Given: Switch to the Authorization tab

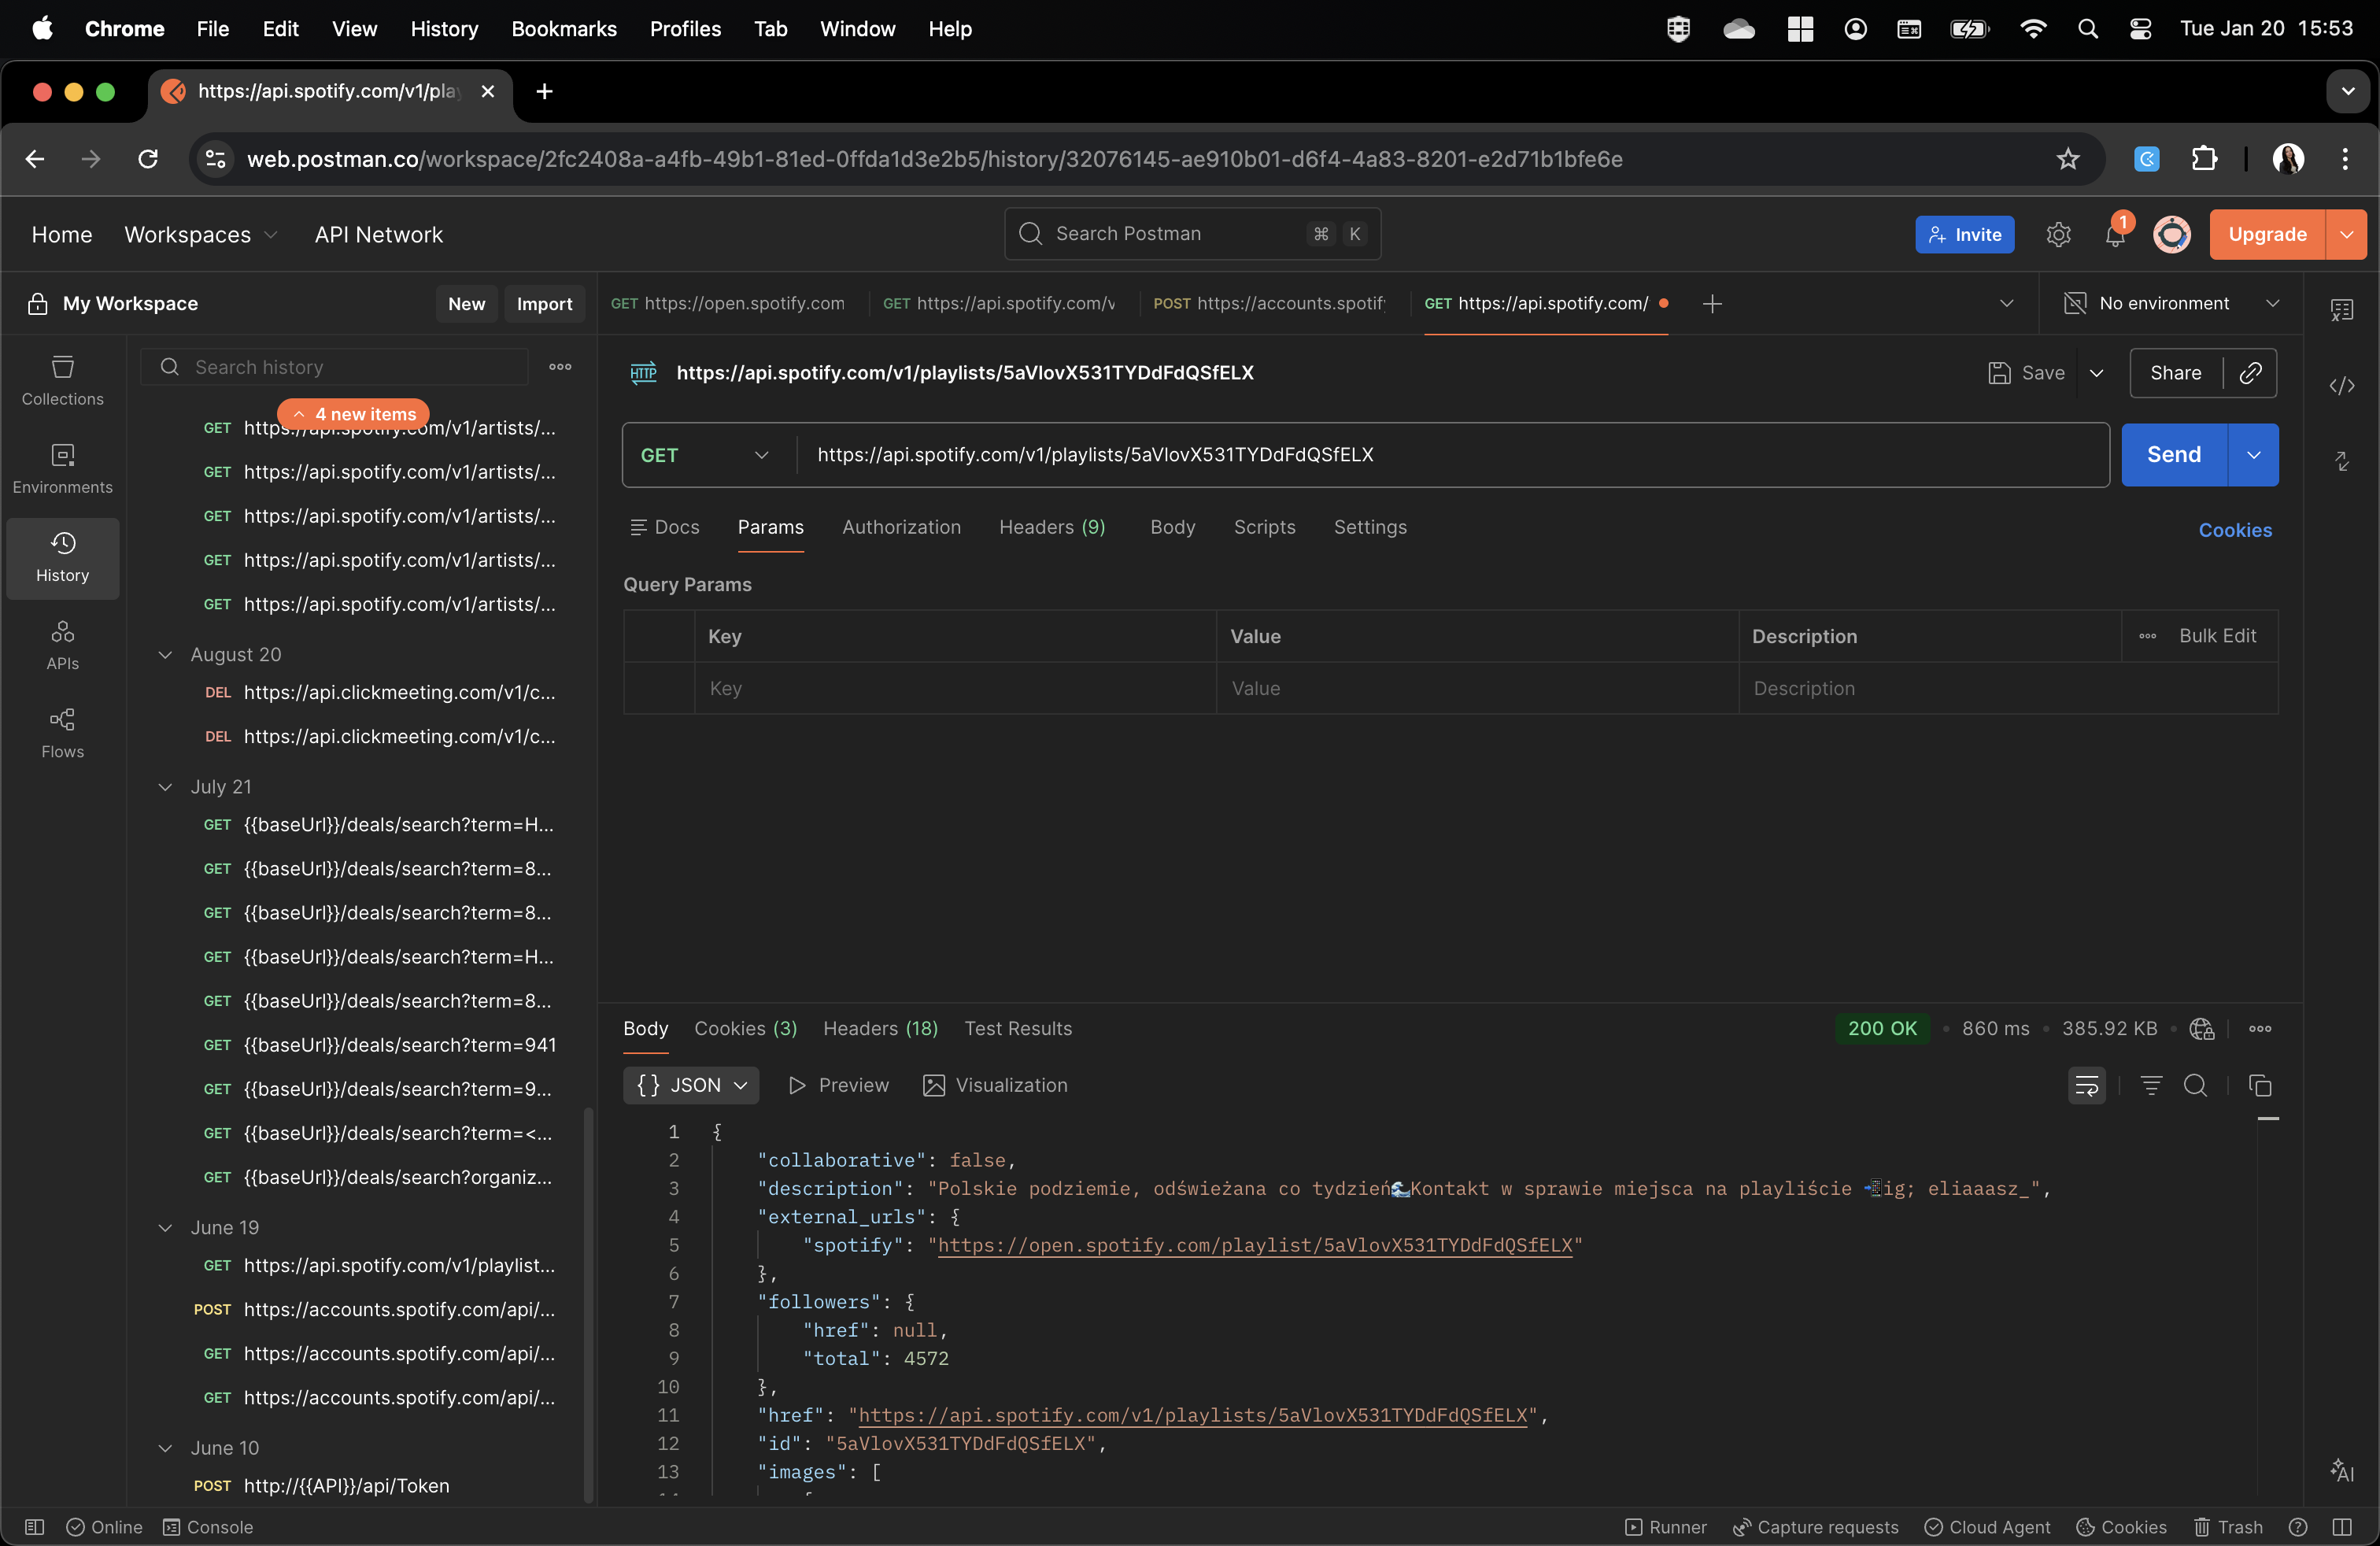Looking at the screenshot, I should pyautogui.click(x=901, y=527).
